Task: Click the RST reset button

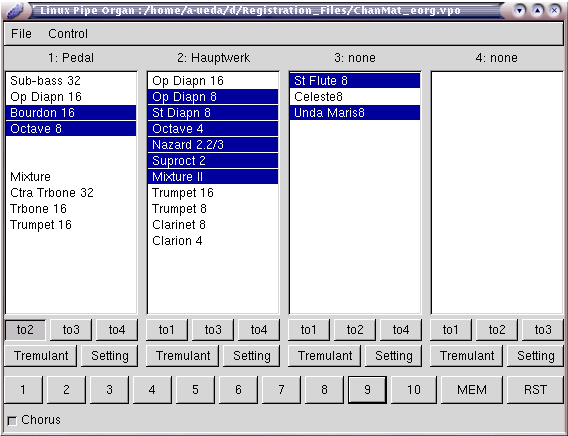Action: [535, 390]
